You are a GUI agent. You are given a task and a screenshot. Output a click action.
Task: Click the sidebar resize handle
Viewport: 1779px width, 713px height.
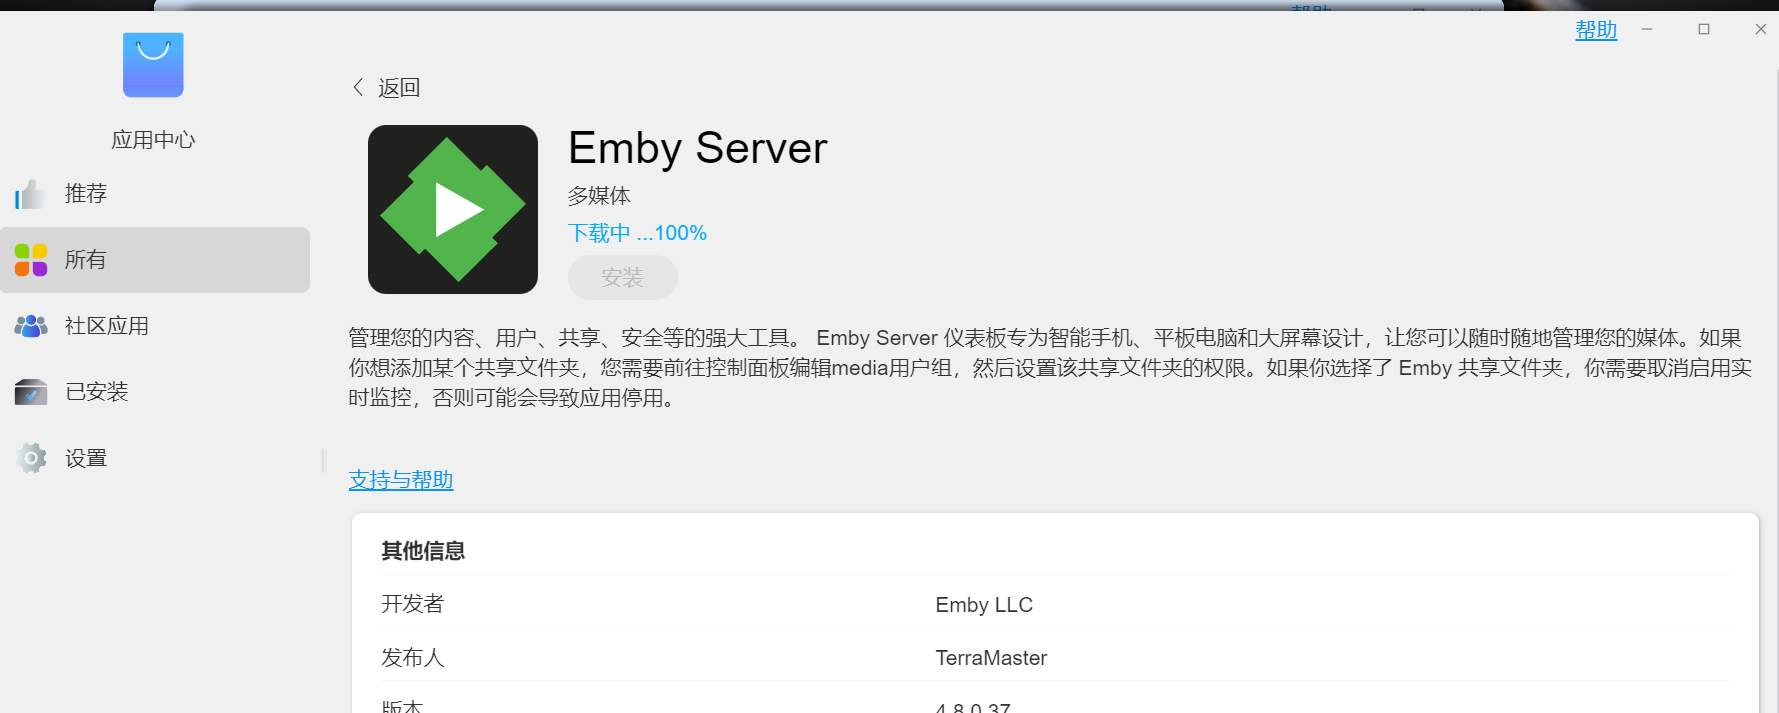[x=323, y=460]
